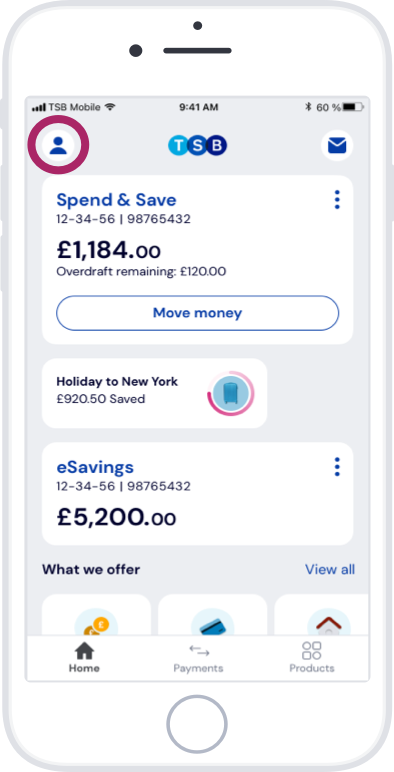
Task: Open the Holiday to New York pot
Action: tap(154, 393)
